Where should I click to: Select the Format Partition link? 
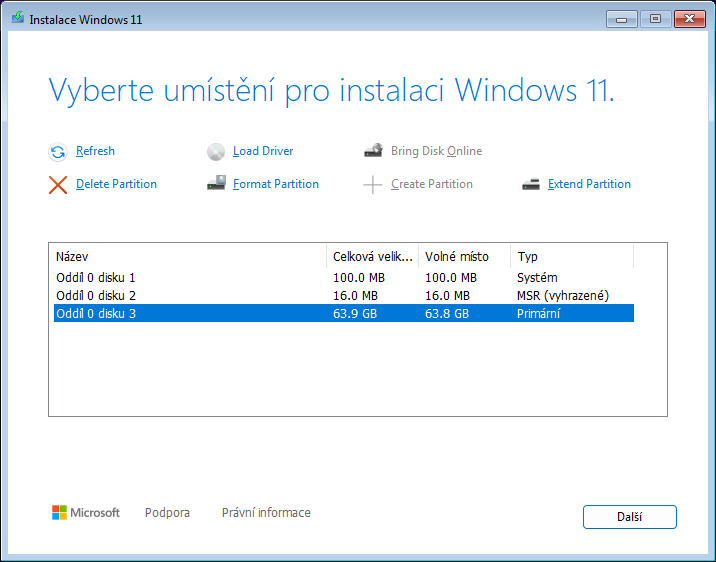pyautogui.click(x=276, y=184)
